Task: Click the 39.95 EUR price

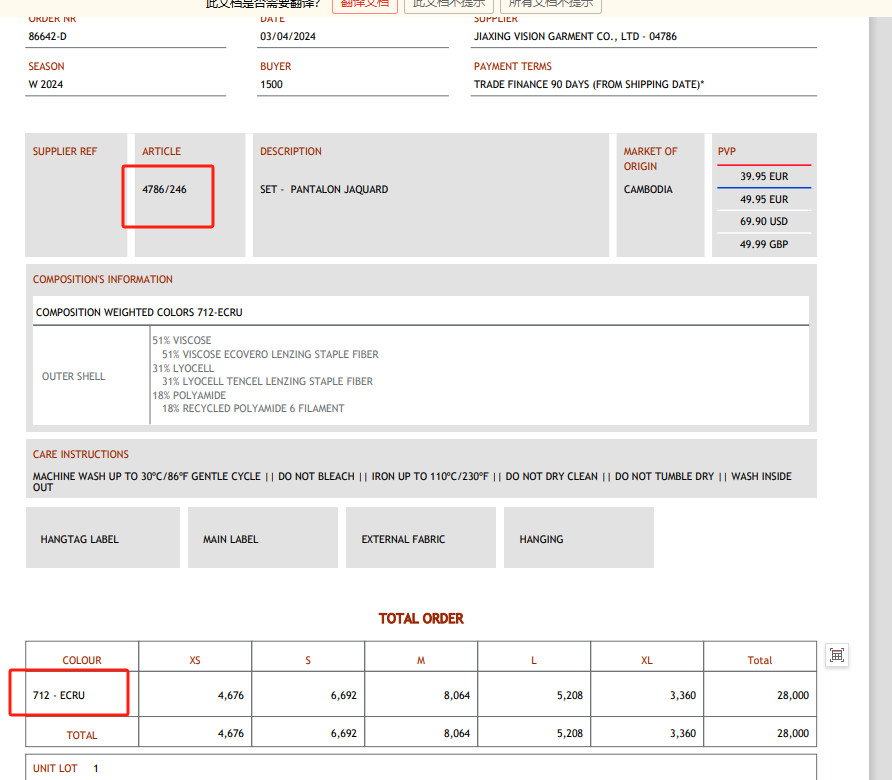Action: click(x=764, y=176)
